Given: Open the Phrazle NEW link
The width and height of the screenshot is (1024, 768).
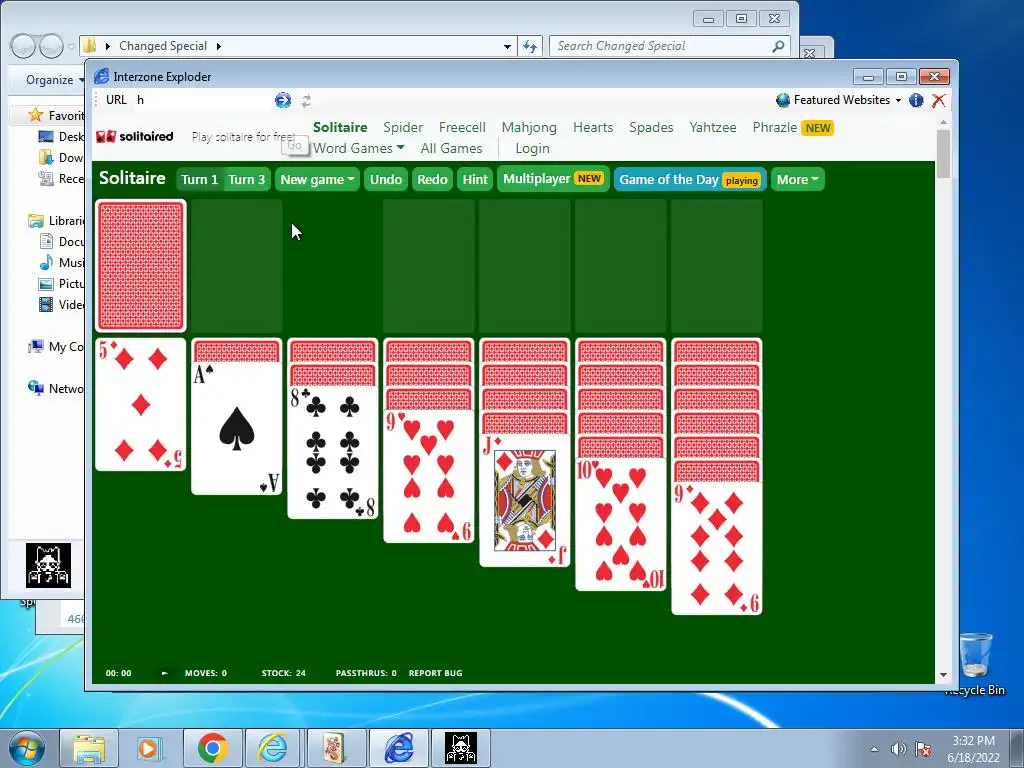Looking at the screenshot, I should (792, 127).
